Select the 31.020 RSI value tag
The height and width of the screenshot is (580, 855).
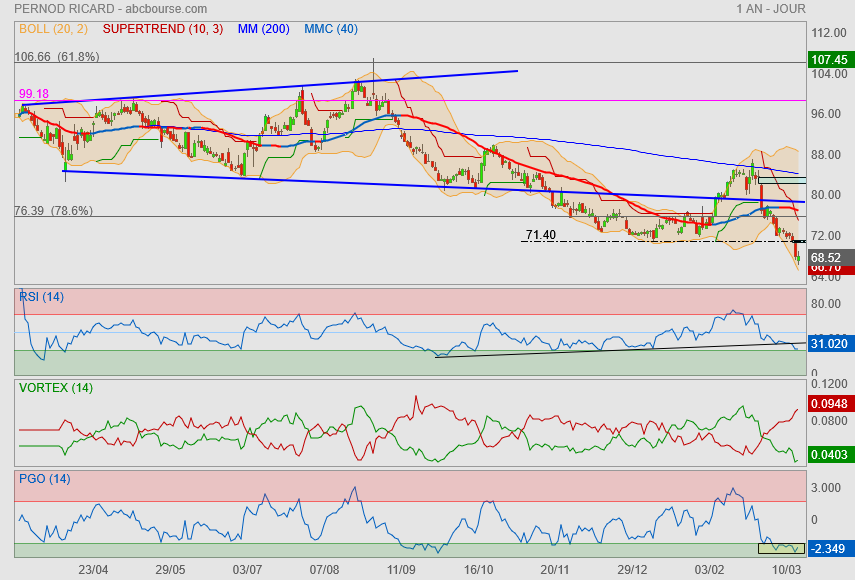tap(829, 344)
